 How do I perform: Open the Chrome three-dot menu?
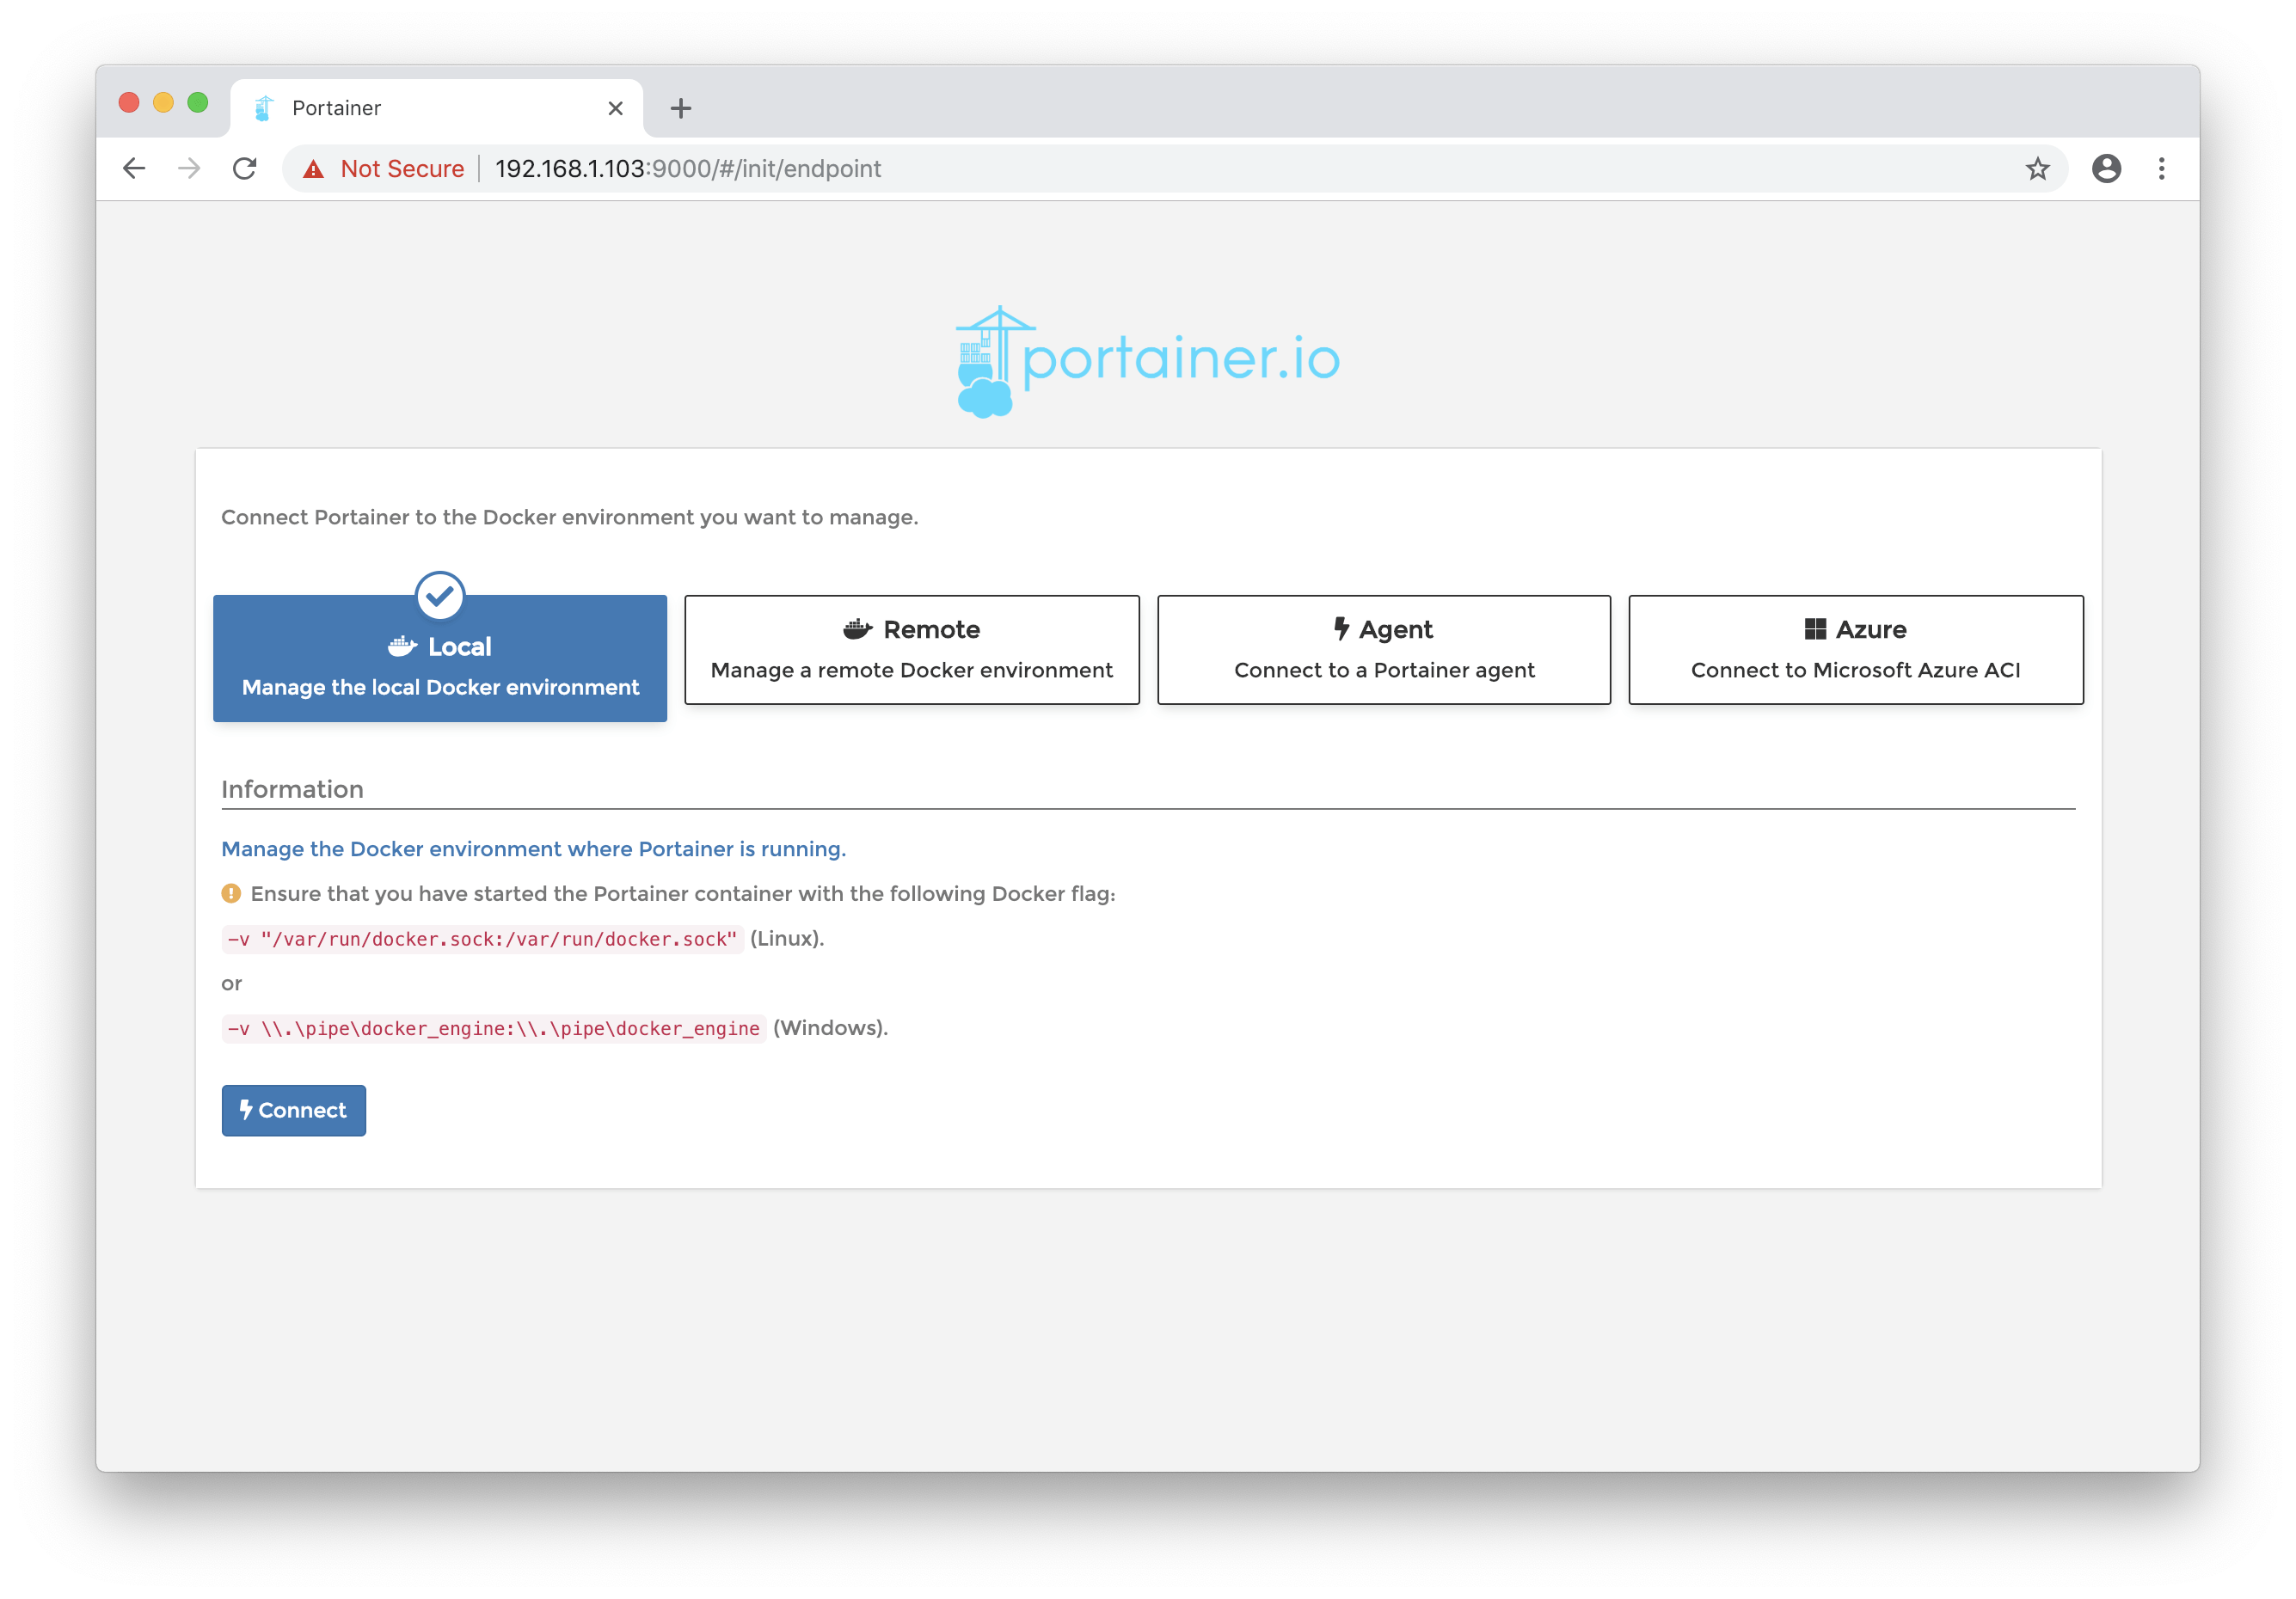(x=2161, y=169)
